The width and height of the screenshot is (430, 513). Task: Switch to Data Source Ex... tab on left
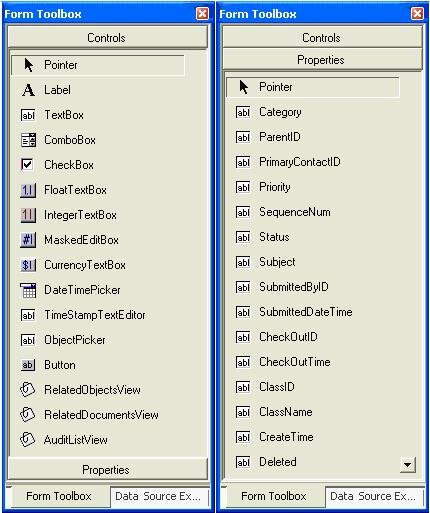159,496
